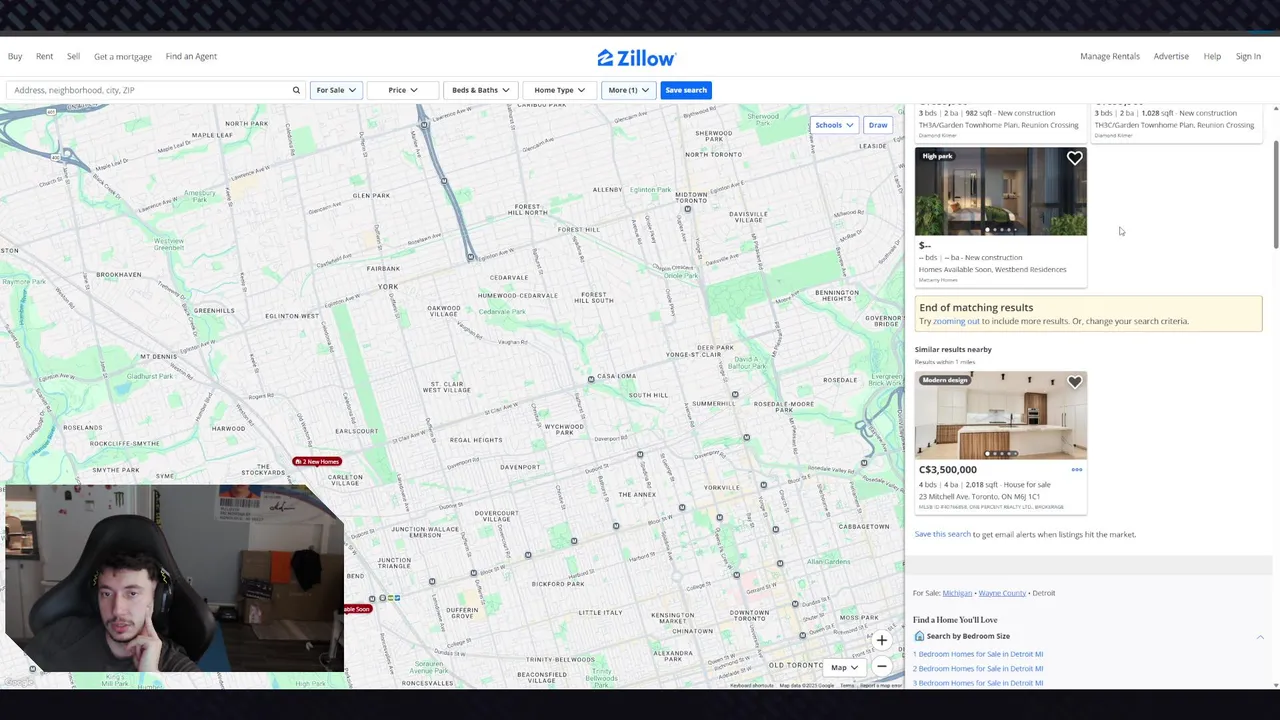
Task: Open the More (1) filters dropdown
Action: pos(628,90)
